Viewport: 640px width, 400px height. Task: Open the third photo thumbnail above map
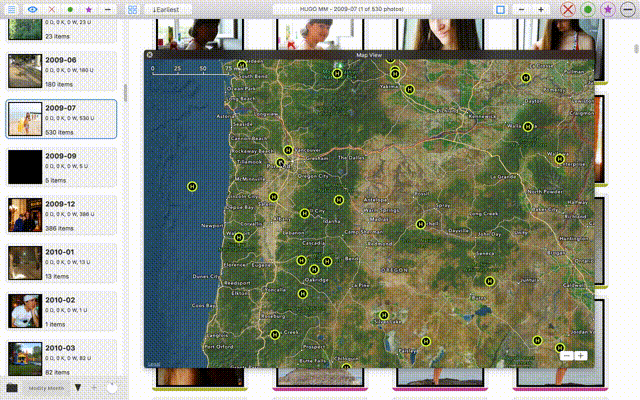[440, 34]
